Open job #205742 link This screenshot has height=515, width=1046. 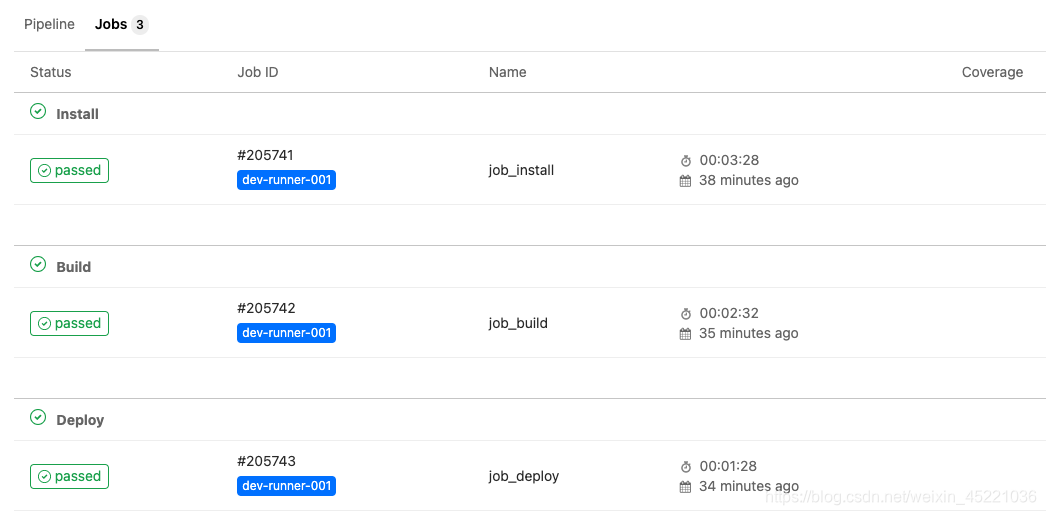point(266,308)
